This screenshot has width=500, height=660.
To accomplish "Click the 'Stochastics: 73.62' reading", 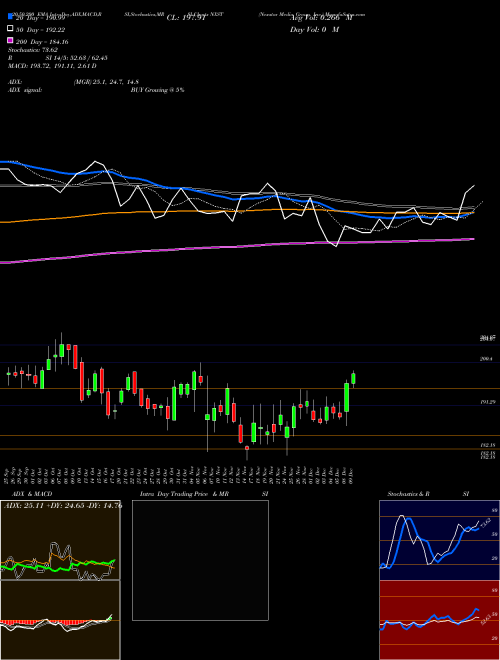I will pos(33,50).
